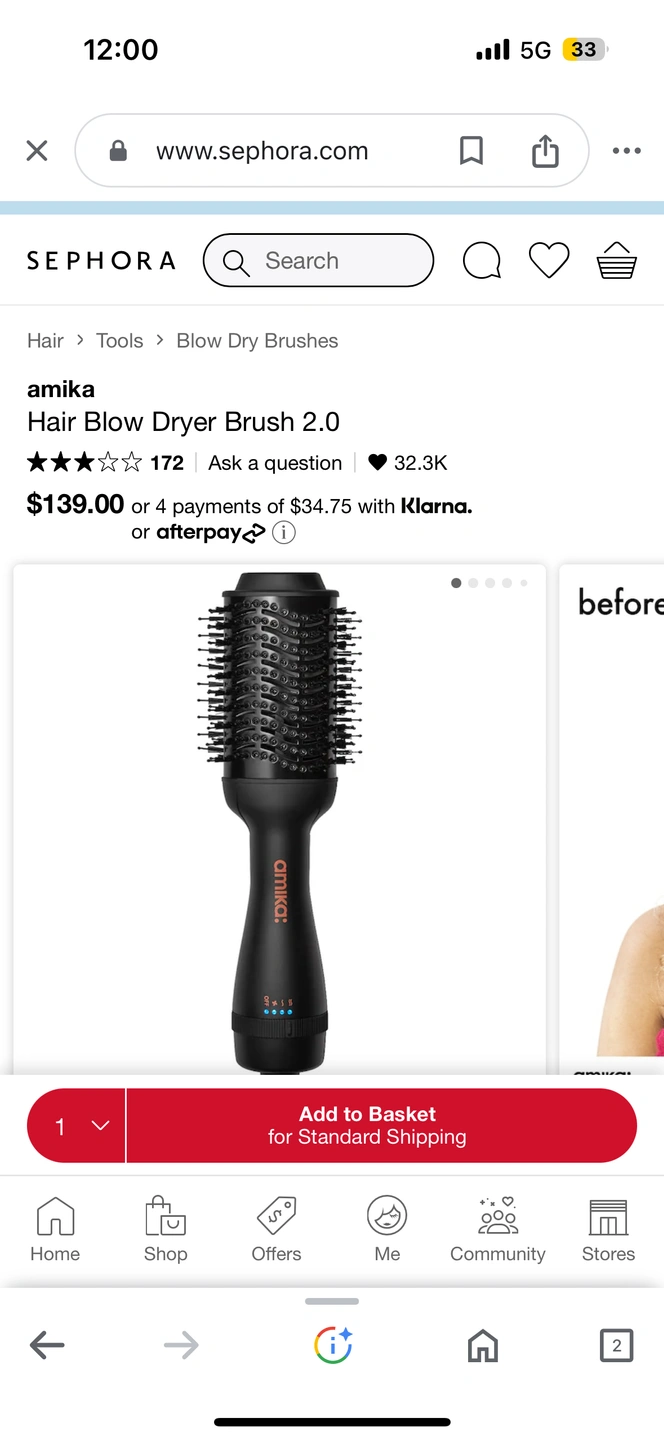Image resolution: width=664 pixels, height=1440 pixels.
Task: Open the Shop tab in bottom navigation
Action: point(166,1230)
